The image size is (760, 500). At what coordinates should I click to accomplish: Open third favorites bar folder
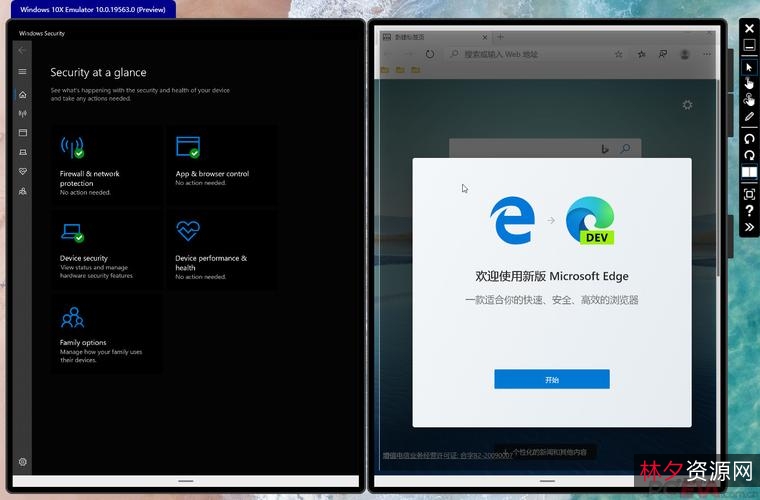point(416,70)
